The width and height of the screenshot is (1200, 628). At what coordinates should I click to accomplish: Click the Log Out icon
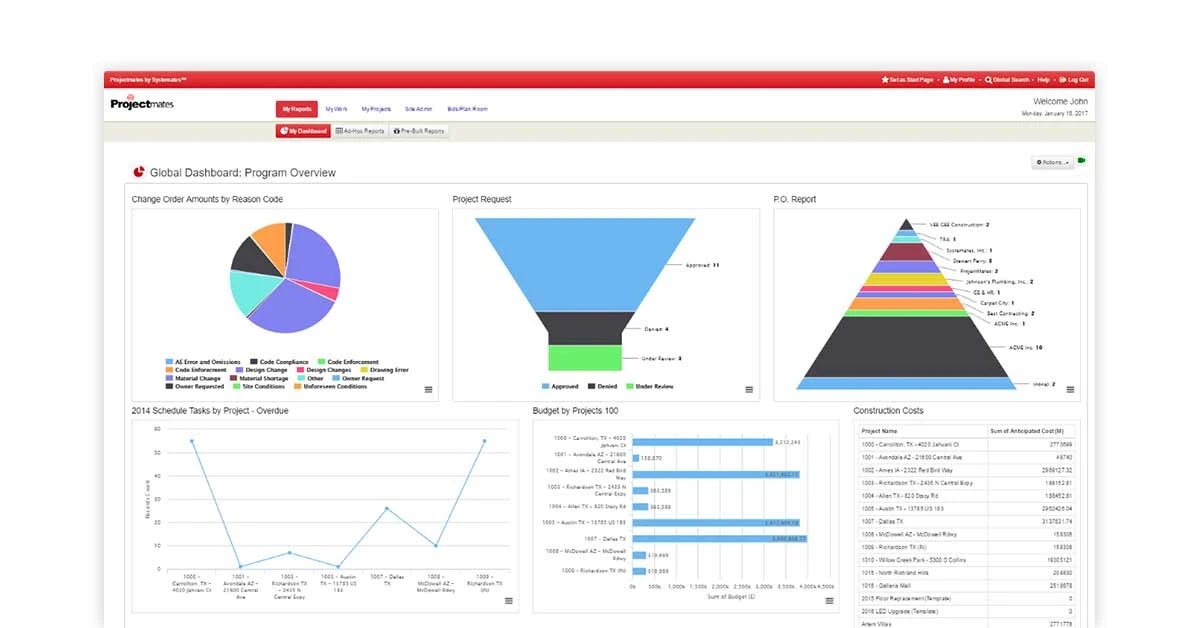click(x=1063, y=79)
